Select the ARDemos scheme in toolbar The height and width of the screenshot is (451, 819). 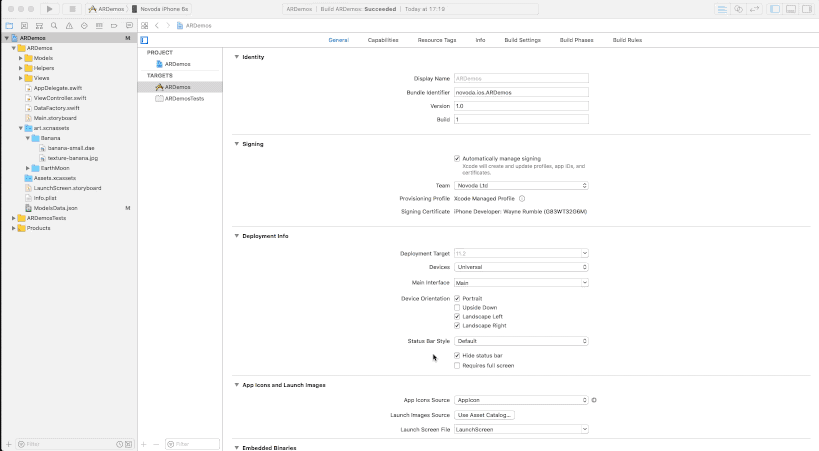pyautogui.click(x=107, y=9)
